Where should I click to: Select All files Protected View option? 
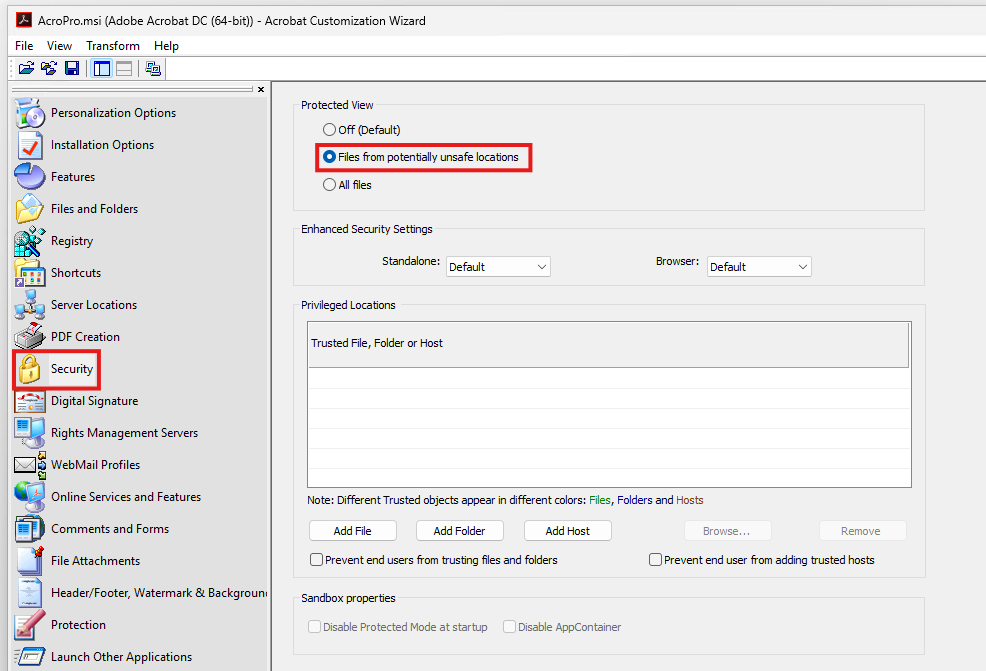[330, 185]
